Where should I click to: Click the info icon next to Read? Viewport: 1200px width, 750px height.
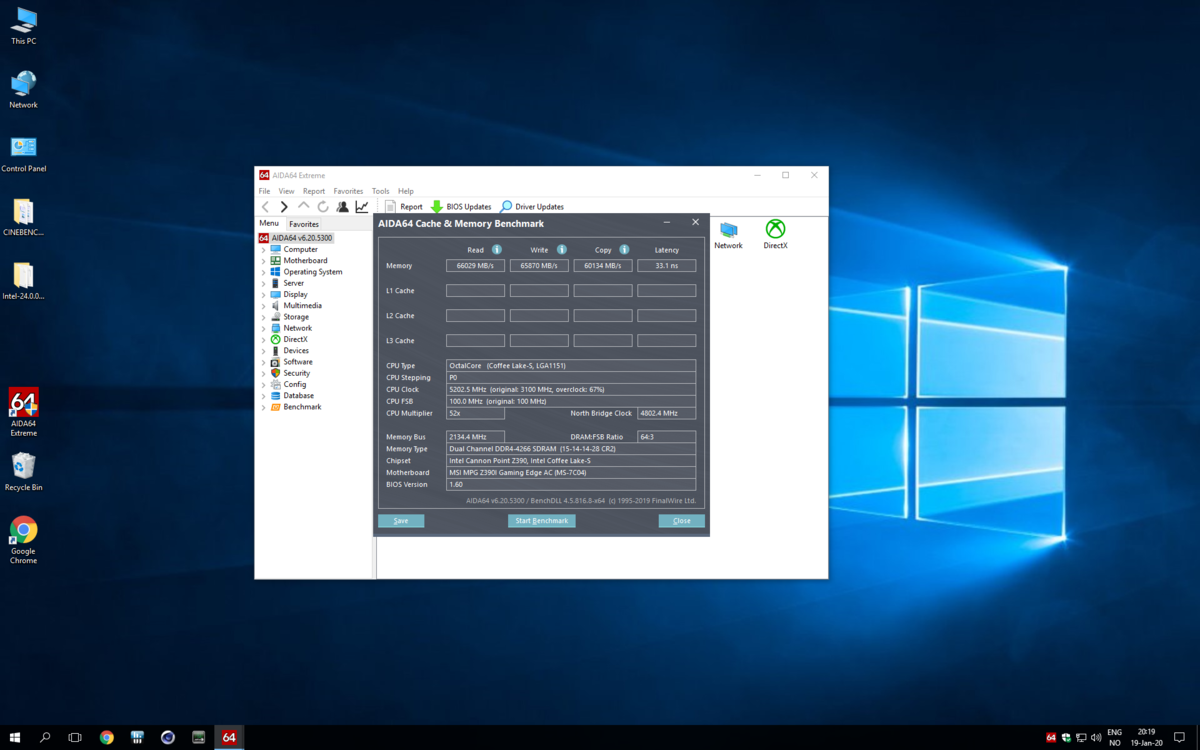(x=496, y=250)
